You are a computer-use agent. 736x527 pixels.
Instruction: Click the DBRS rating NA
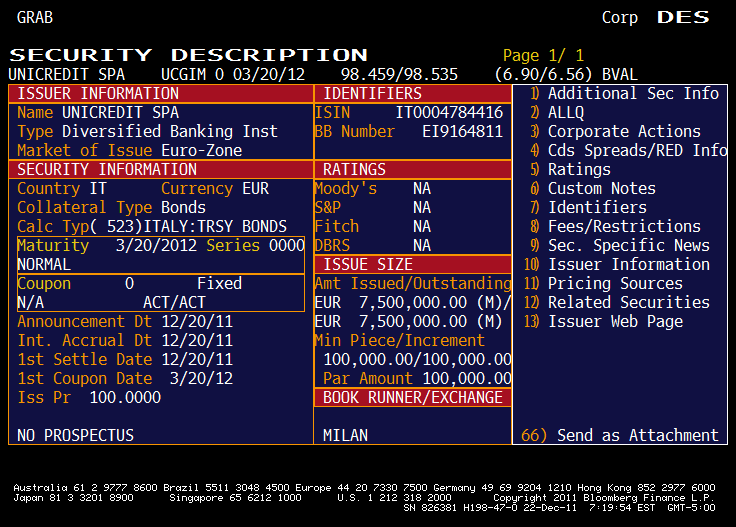tap(422, 245)
